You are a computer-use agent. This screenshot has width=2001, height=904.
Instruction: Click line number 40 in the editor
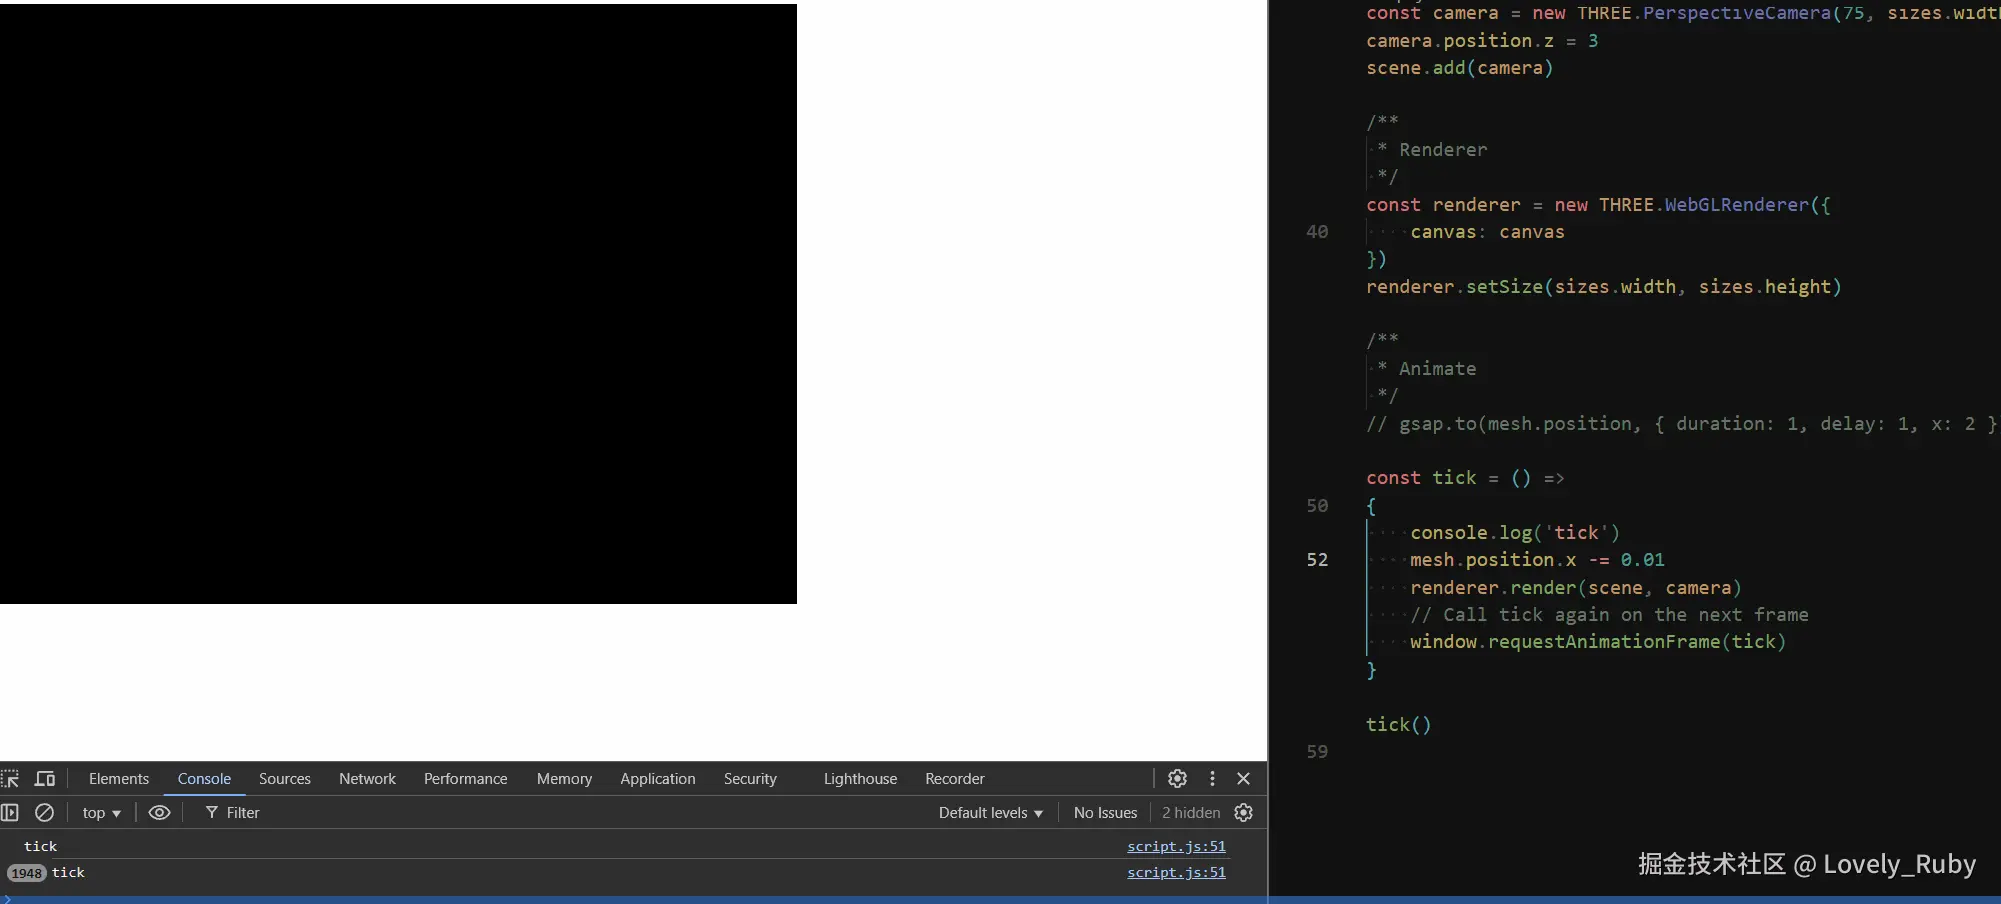[x=1317, y=232]
